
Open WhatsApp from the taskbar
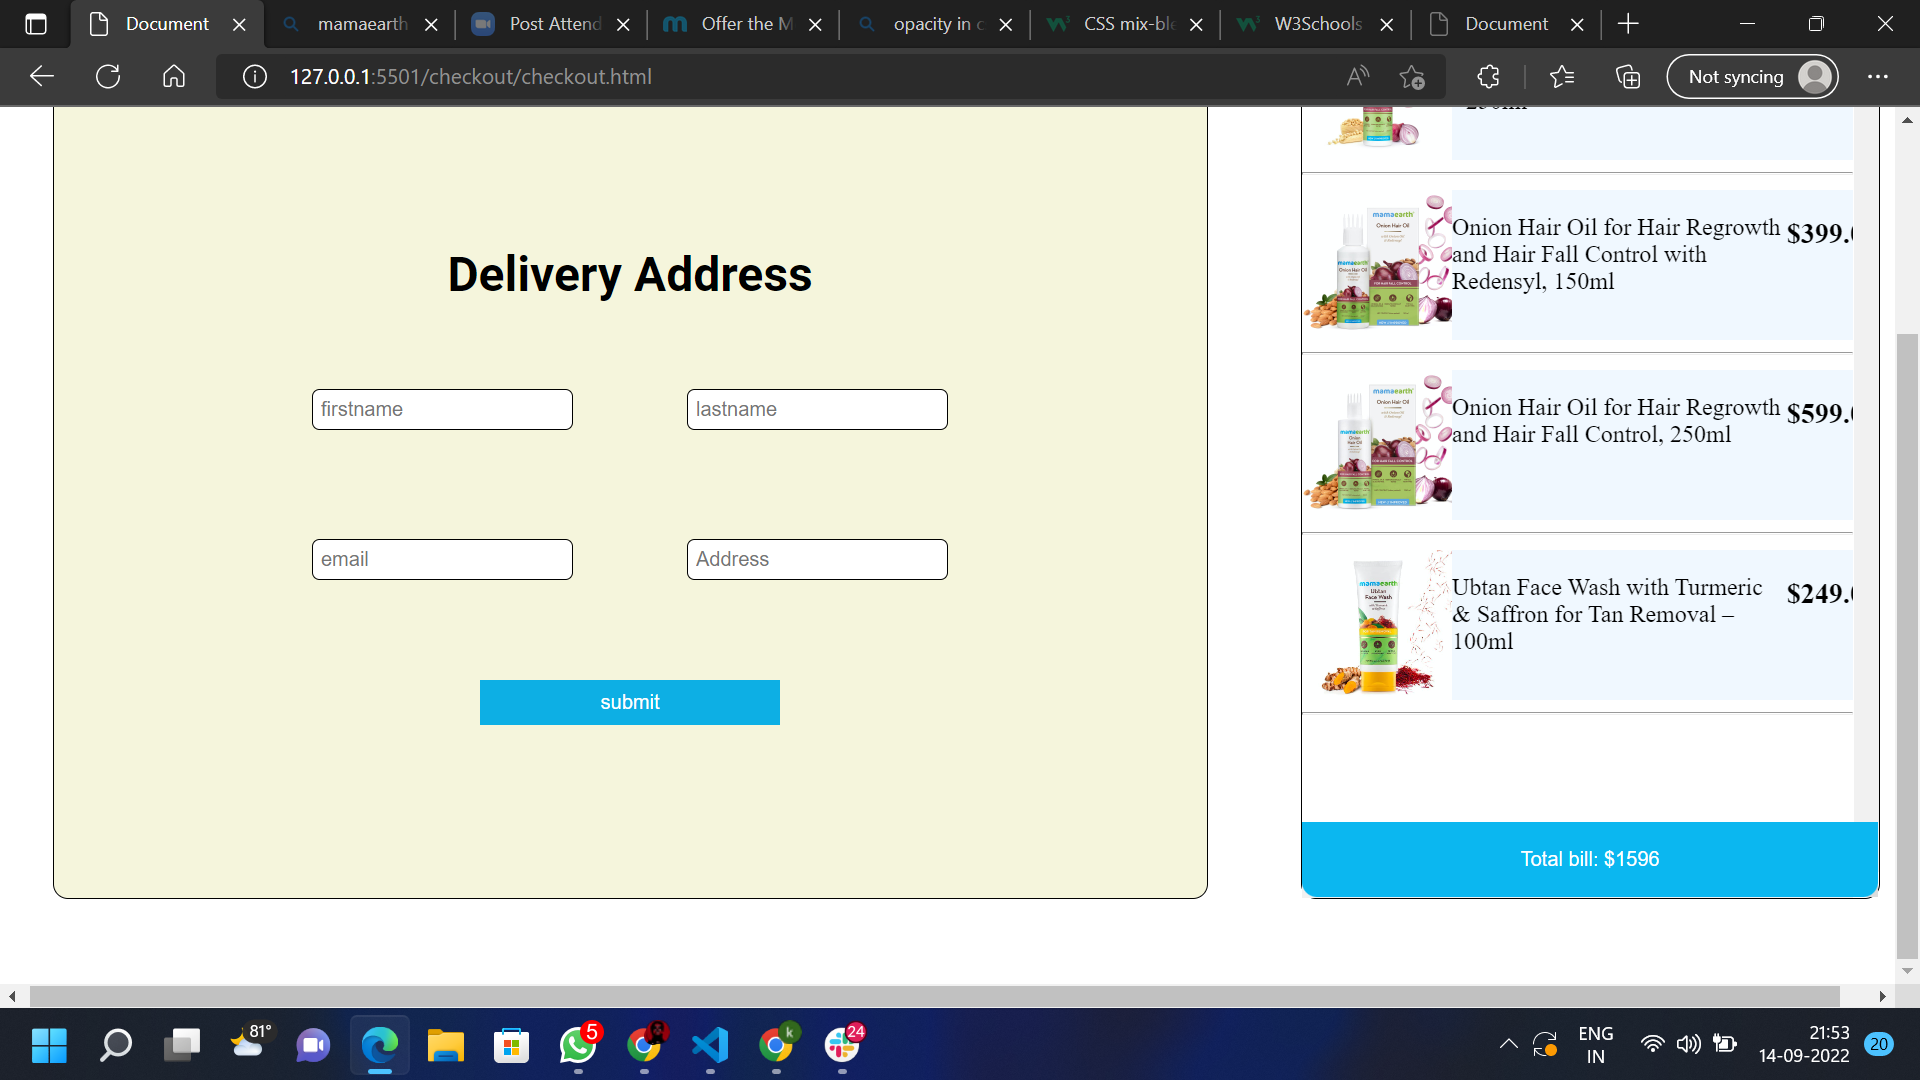[x=577, y=1046]
